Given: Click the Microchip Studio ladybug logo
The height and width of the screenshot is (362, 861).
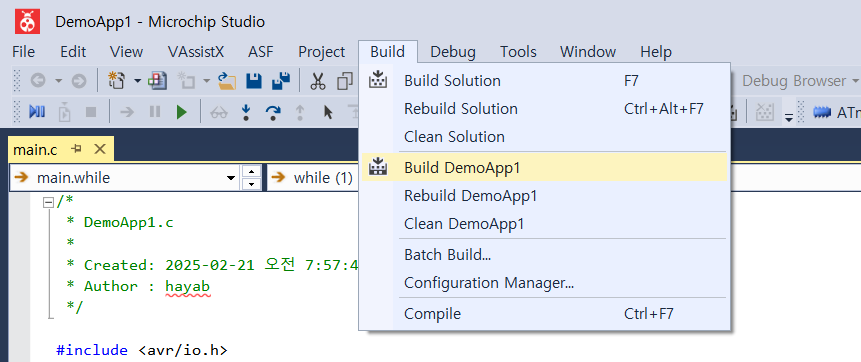Looking at the screenshot, I should click(27, 21).
